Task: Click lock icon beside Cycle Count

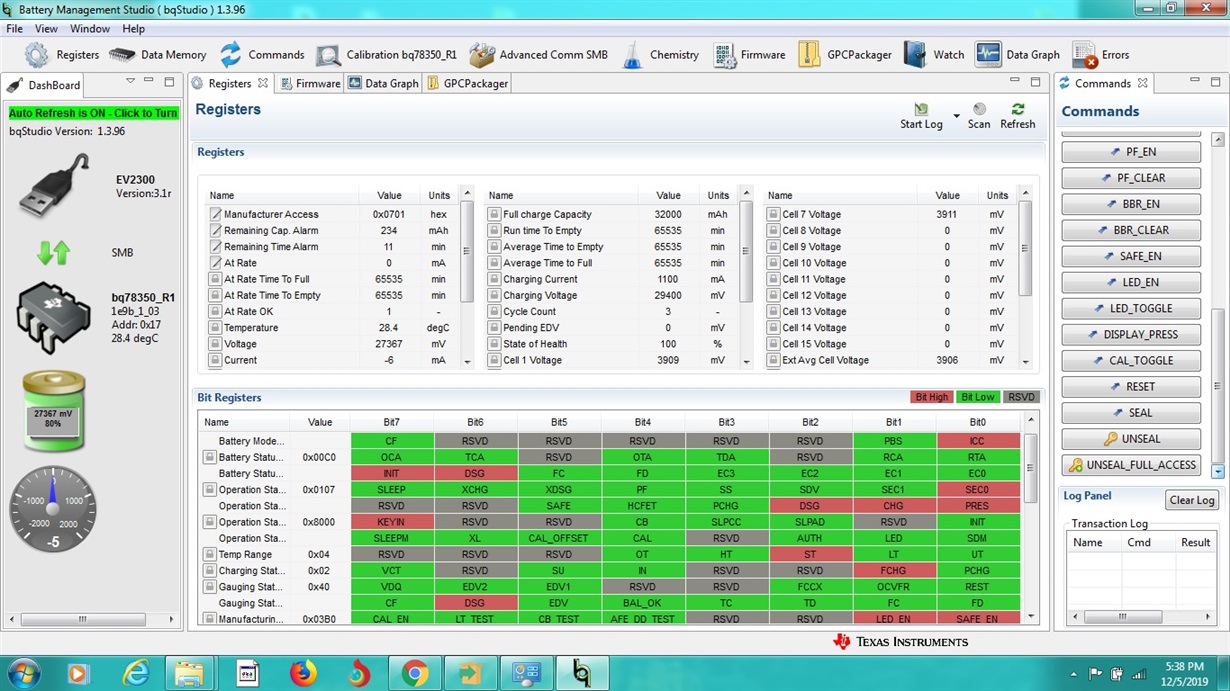Action: (494, 311)
